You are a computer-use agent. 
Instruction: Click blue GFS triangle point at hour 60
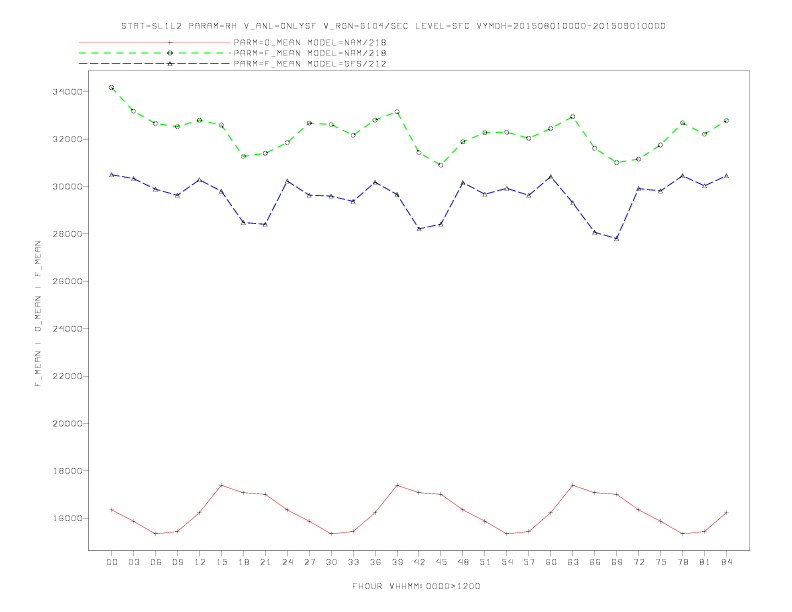click(x=551, y=177)
